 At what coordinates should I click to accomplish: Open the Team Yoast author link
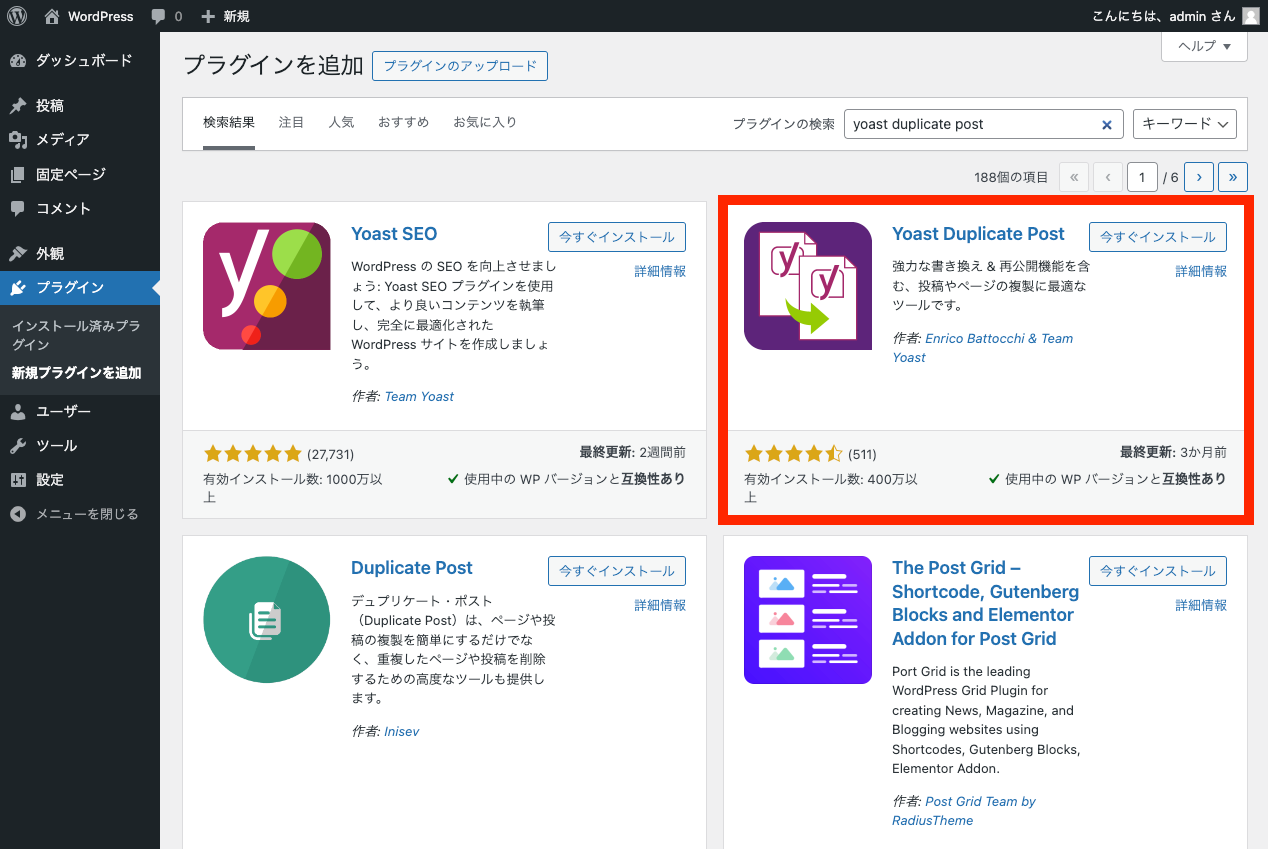click(x=419, y=396)
